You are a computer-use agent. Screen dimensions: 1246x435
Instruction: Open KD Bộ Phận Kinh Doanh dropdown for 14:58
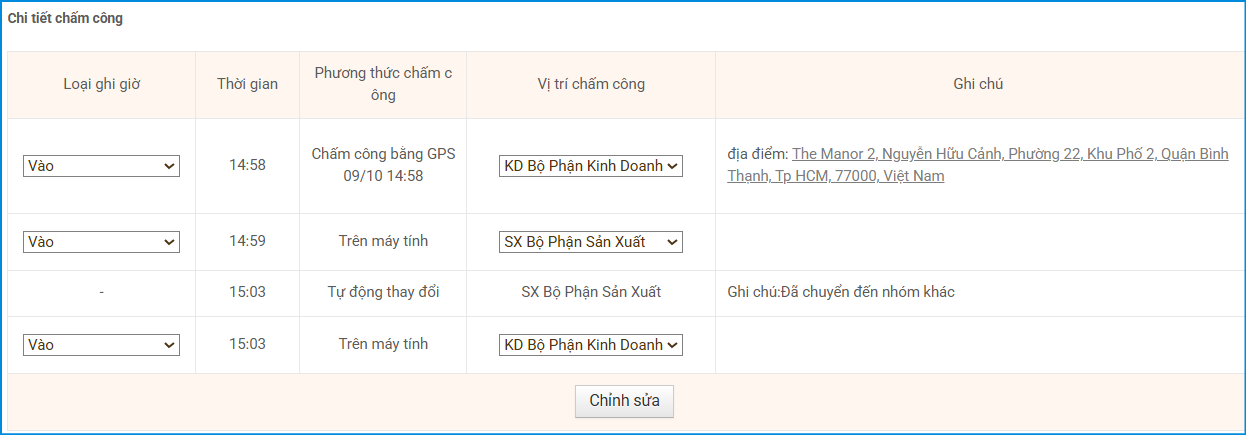click(x=591, y=166)
